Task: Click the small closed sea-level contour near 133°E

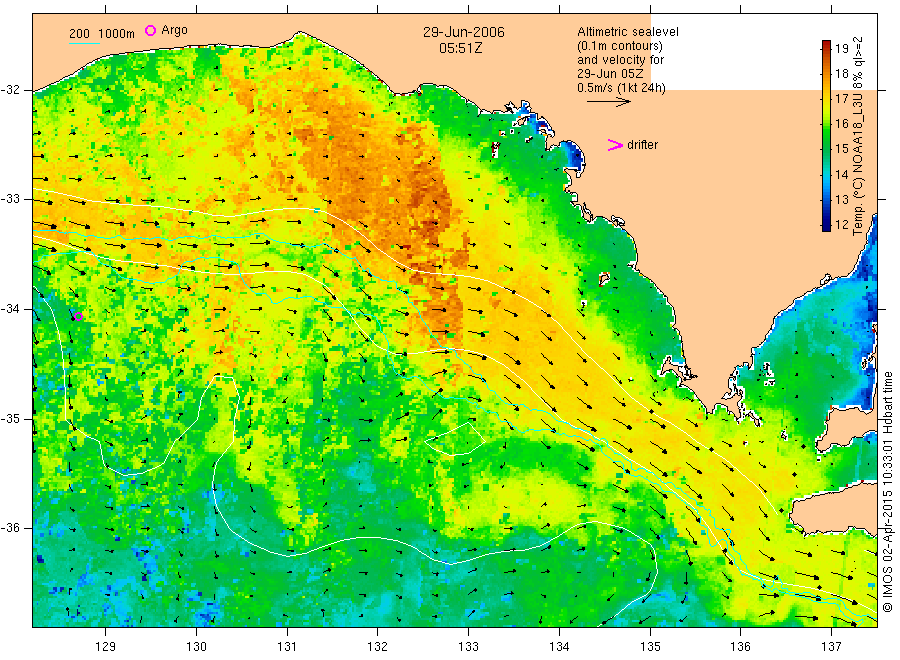Action: (455, 439)
